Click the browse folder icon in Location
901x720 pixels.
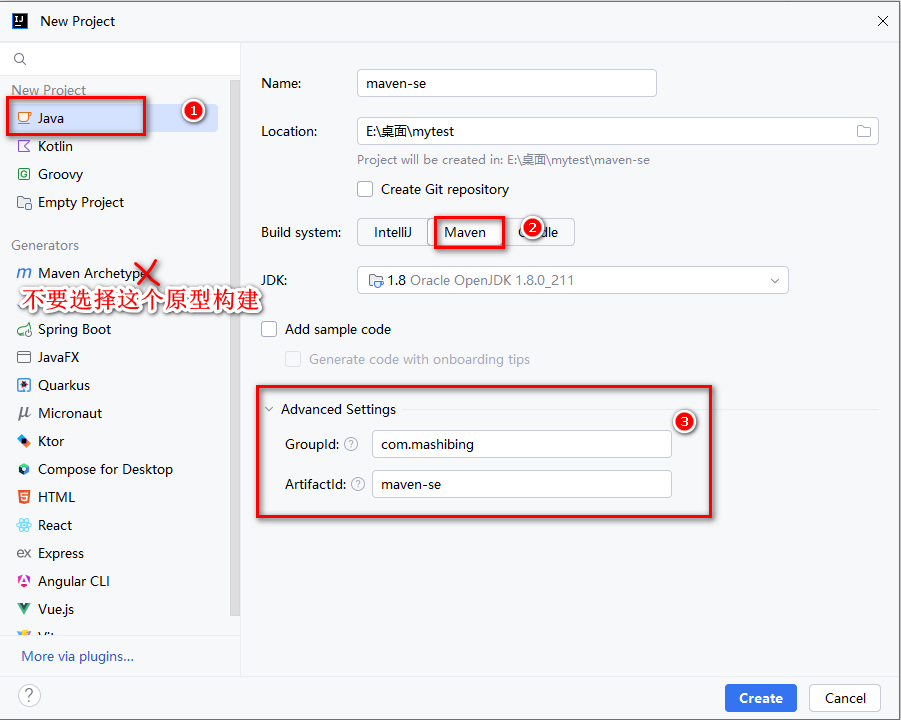click(864, 131)
